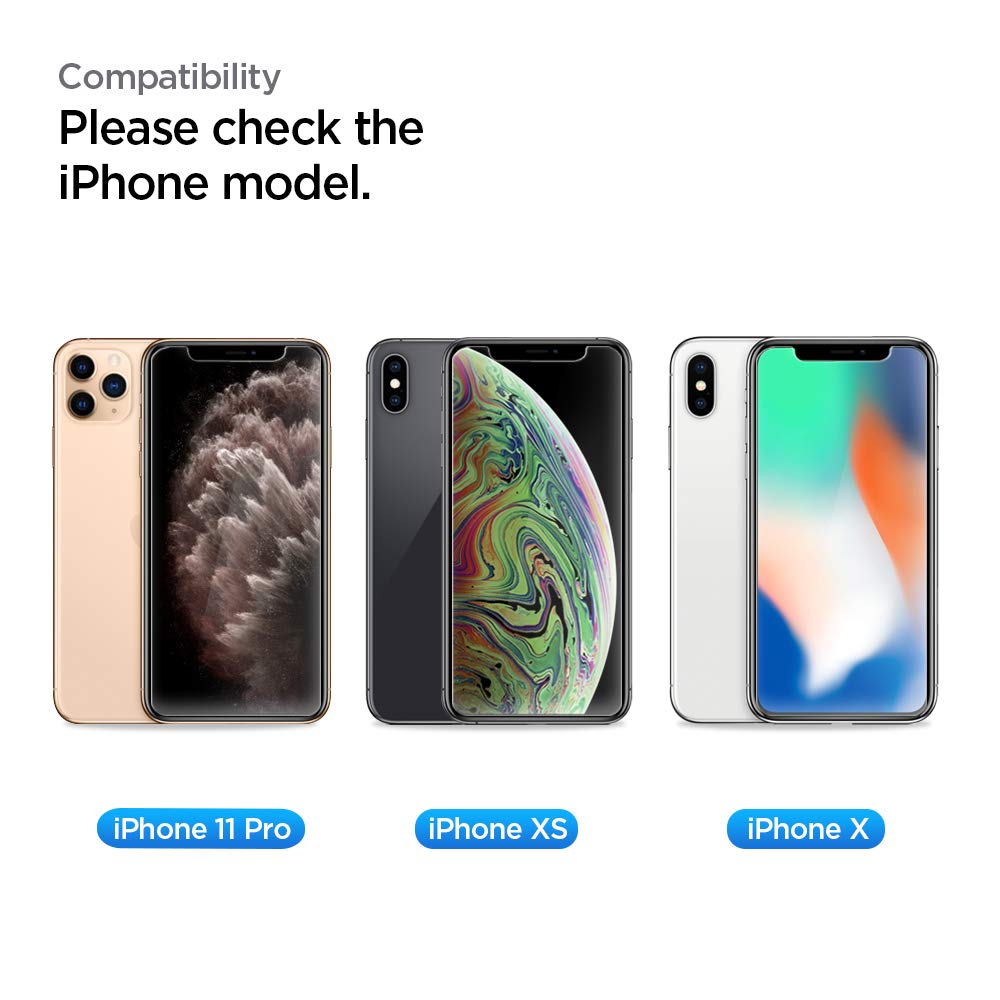This screenshot has width=1000, height=1000.
Task: Click the notch on the iPhone X screen
Action: click(842, 354)
